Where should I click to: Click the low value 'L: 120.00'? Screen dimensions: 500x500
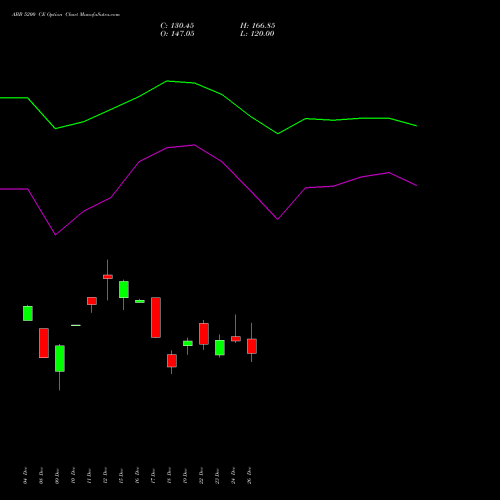click(x=257, y=34)
